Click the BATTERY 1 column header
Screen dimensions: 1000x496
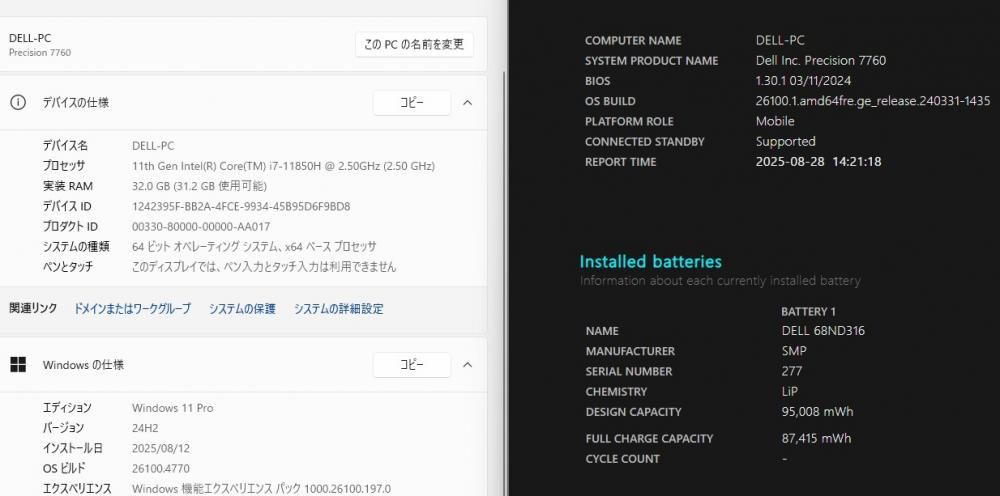[x=808, y=312]
